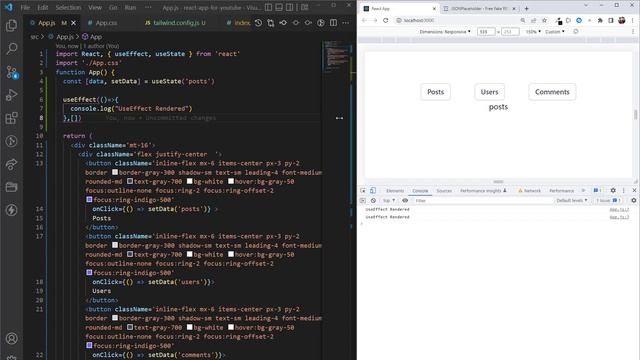Click the Comments button in the React page
Screen dimensions: 640x360
pyautogui.click(x=552, y=92)
